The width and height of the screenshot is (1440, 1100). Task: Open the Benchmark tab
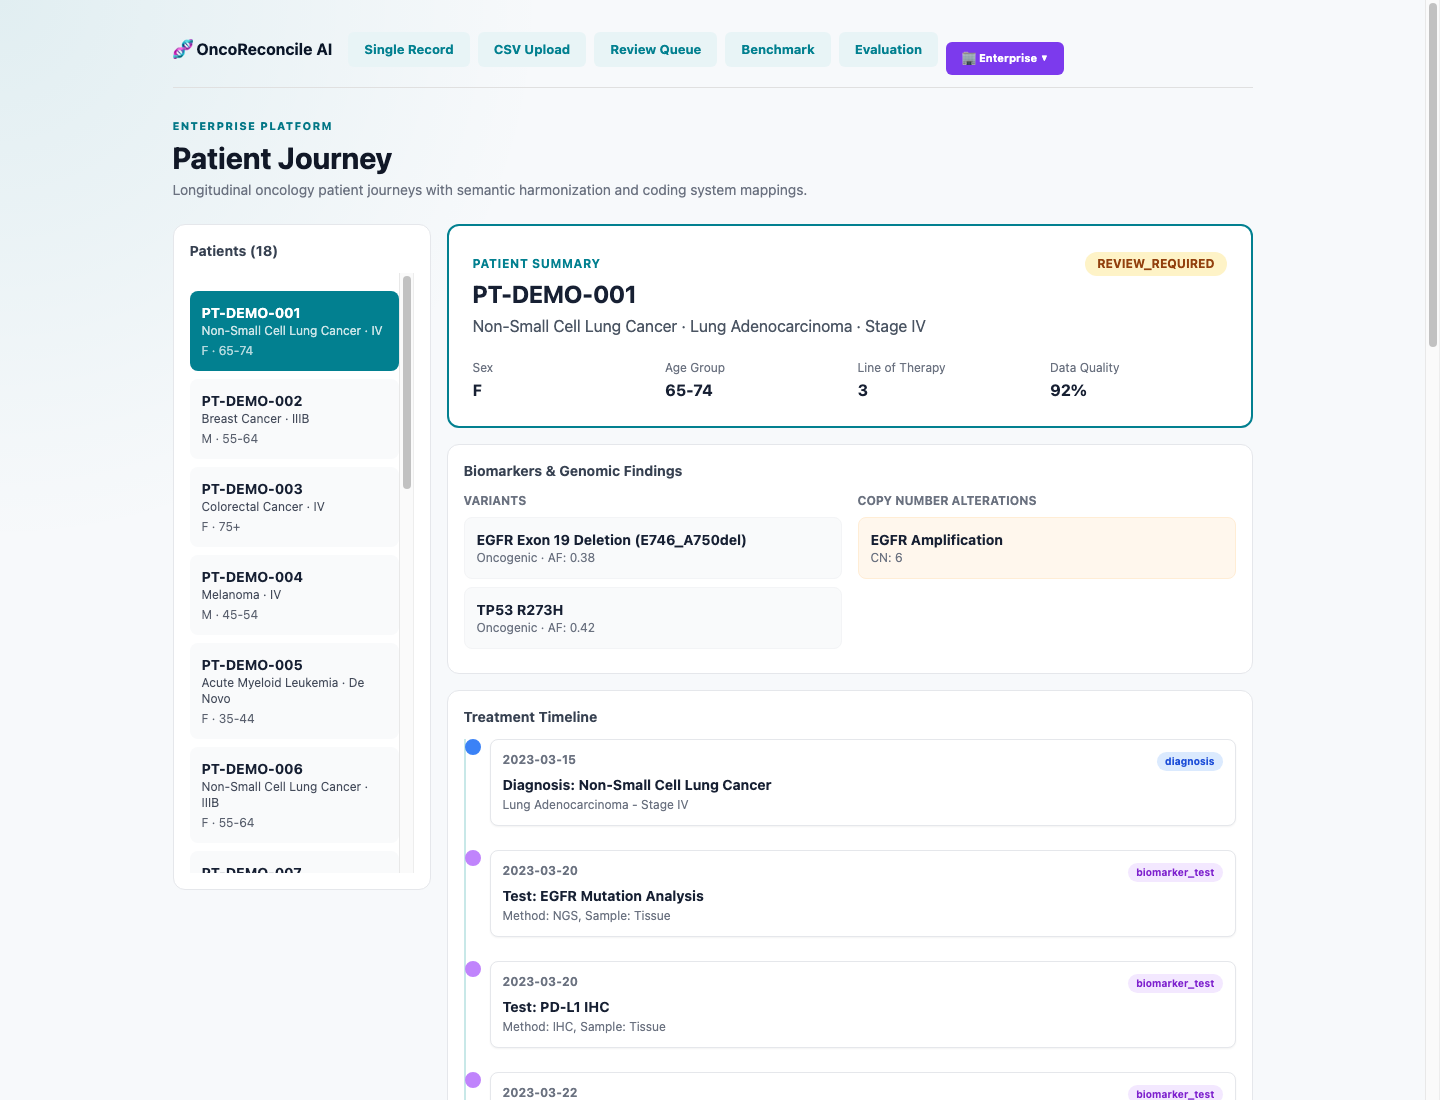pos(778,49)
